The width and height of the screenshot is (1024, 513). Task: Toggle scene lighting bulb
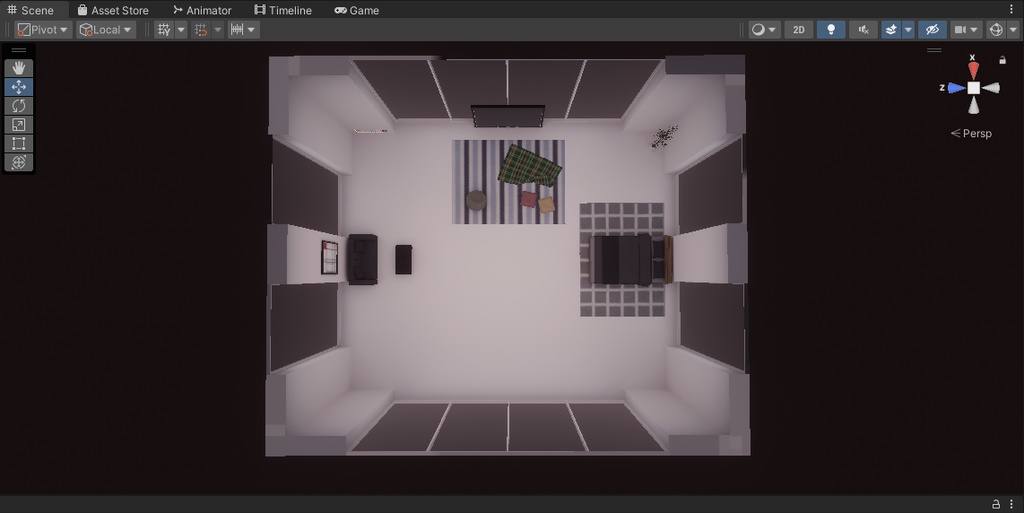(831, 29)
